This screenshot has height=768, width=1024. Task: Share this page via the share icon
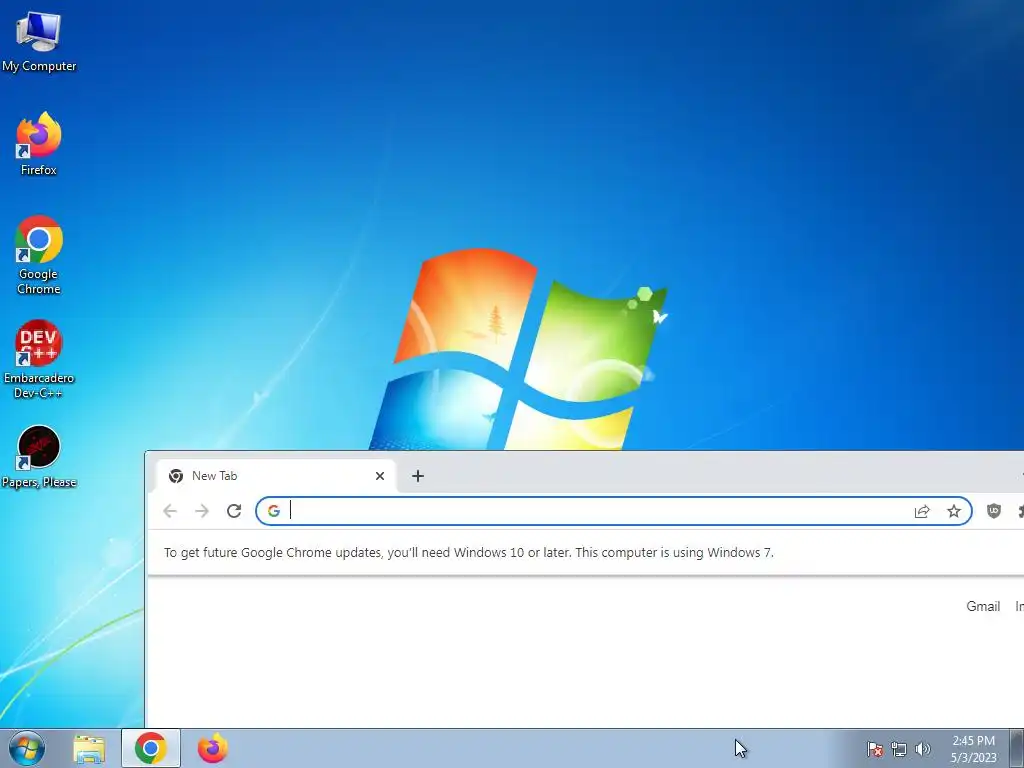922,511
